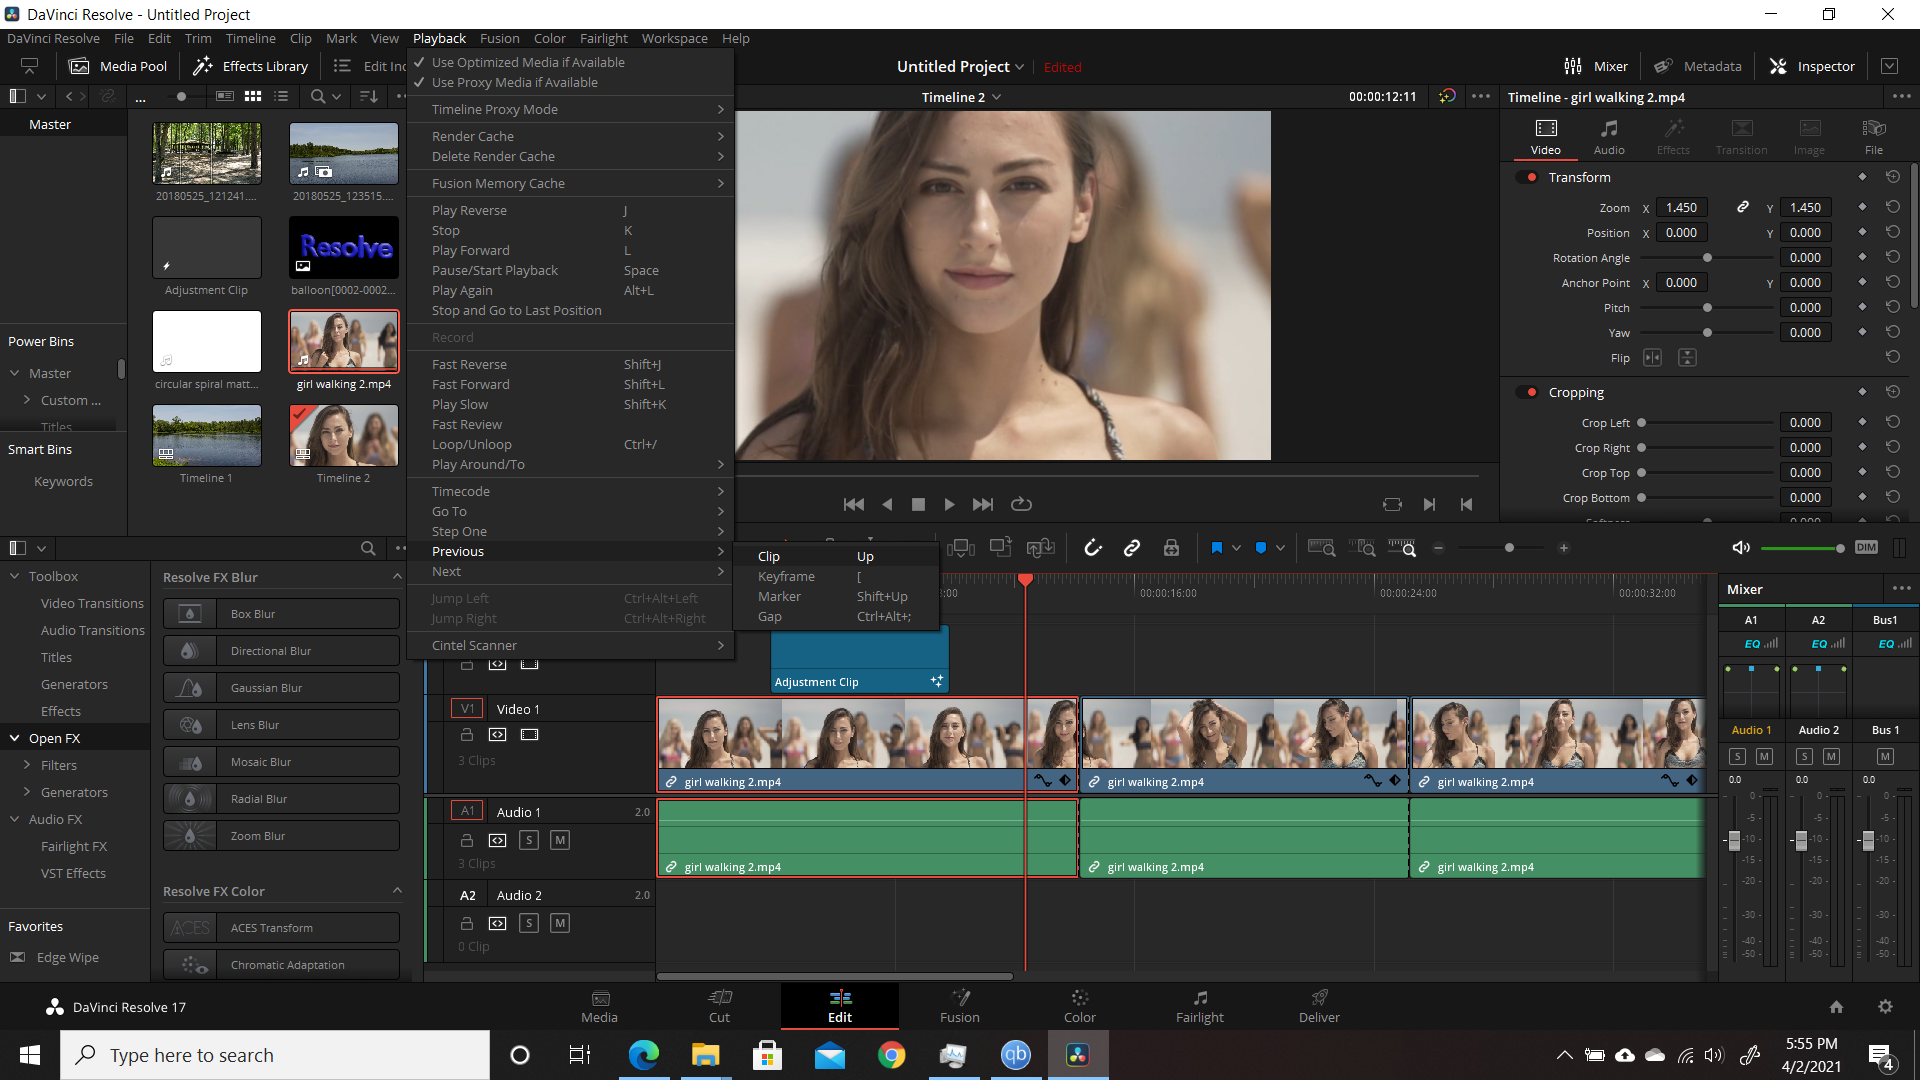Reset Transform section arrow icon
1920x1080 pixels.
(1893, 177)
